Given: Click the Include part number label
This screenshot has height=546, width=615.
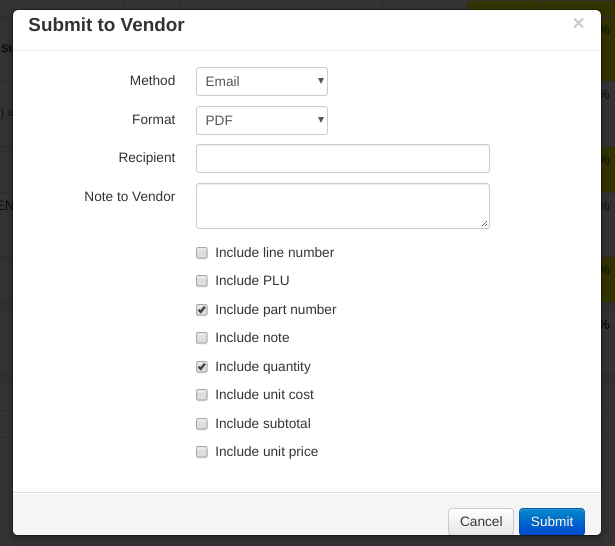Looking at the screenshot, I should coord(275,310).
